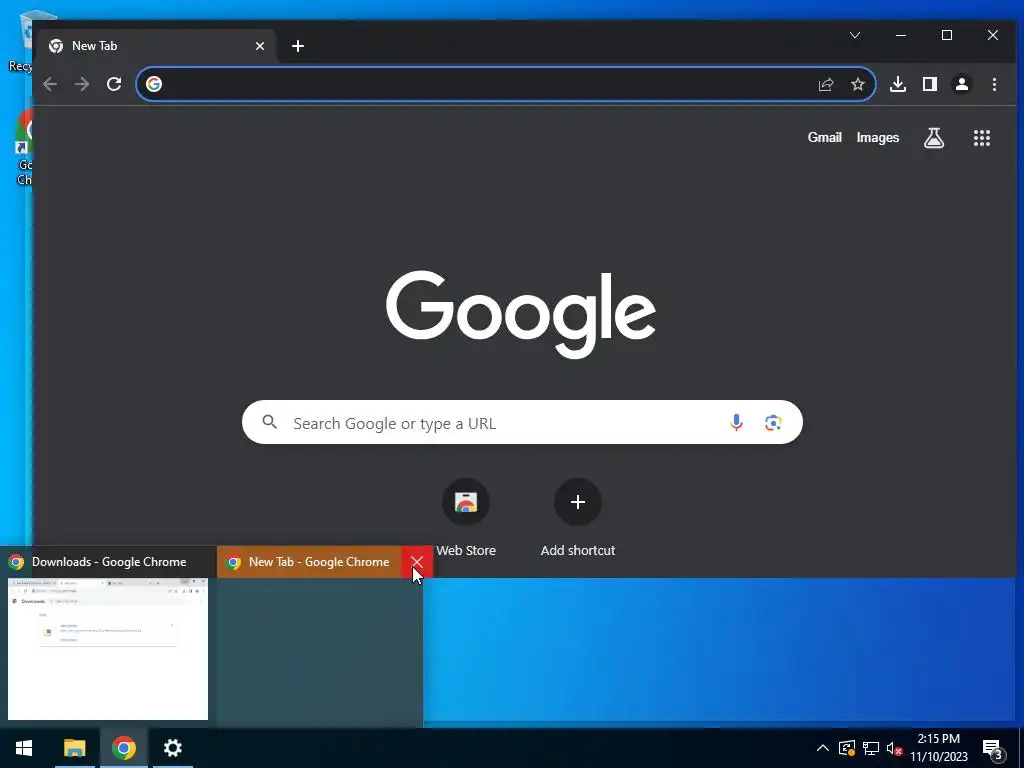Open the Chrome downloads icon
Viewport: 1024px width, 768px height.
point(898,84)
